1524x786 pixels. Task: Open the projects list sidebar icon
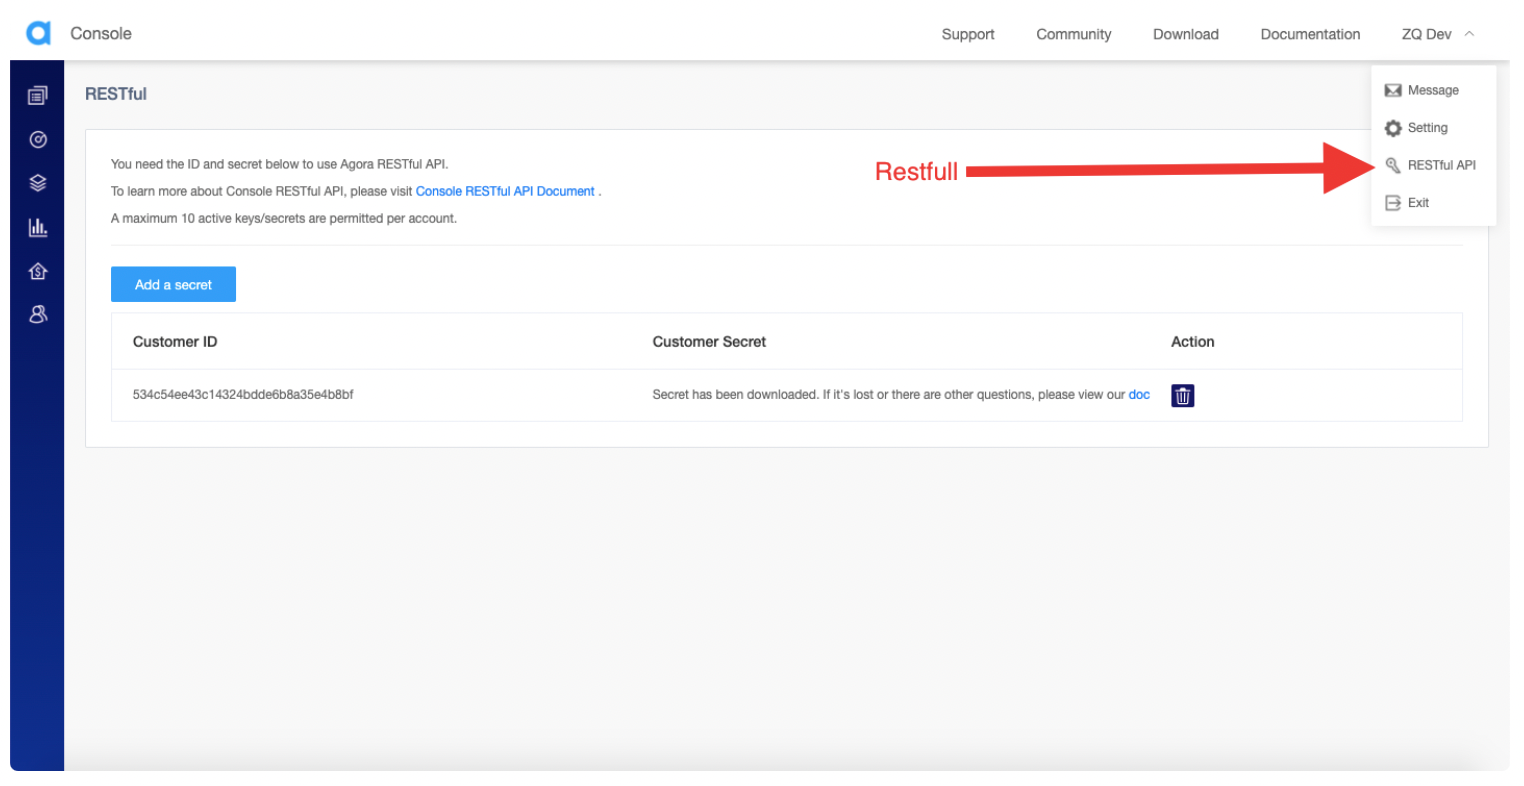pyautogui.click(x=38, y=96)
